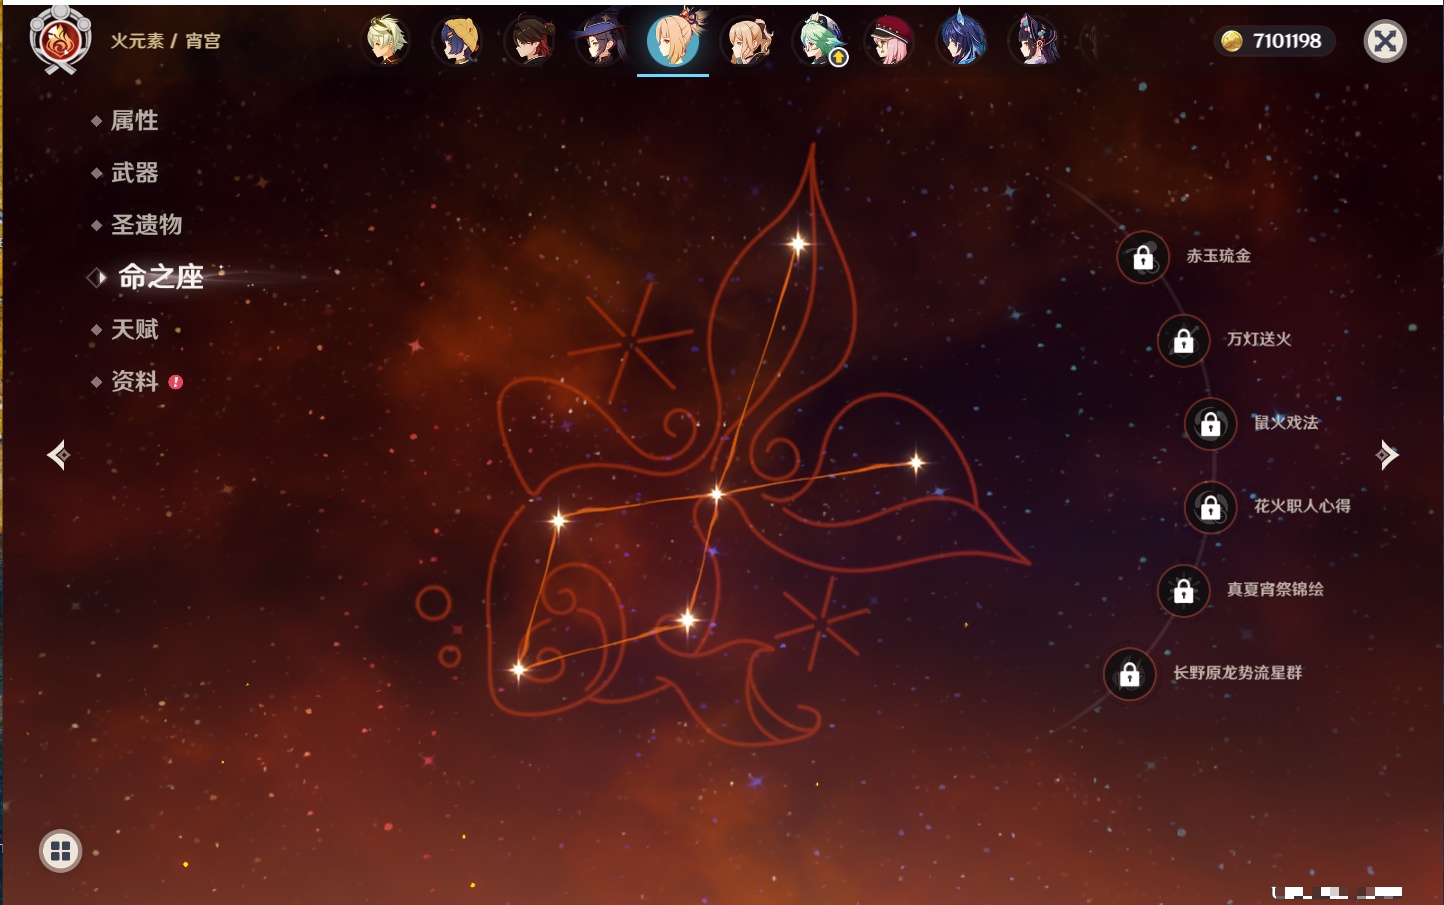
Task: Click the bottom-left star of the constellation
Action: coord(518,669)
